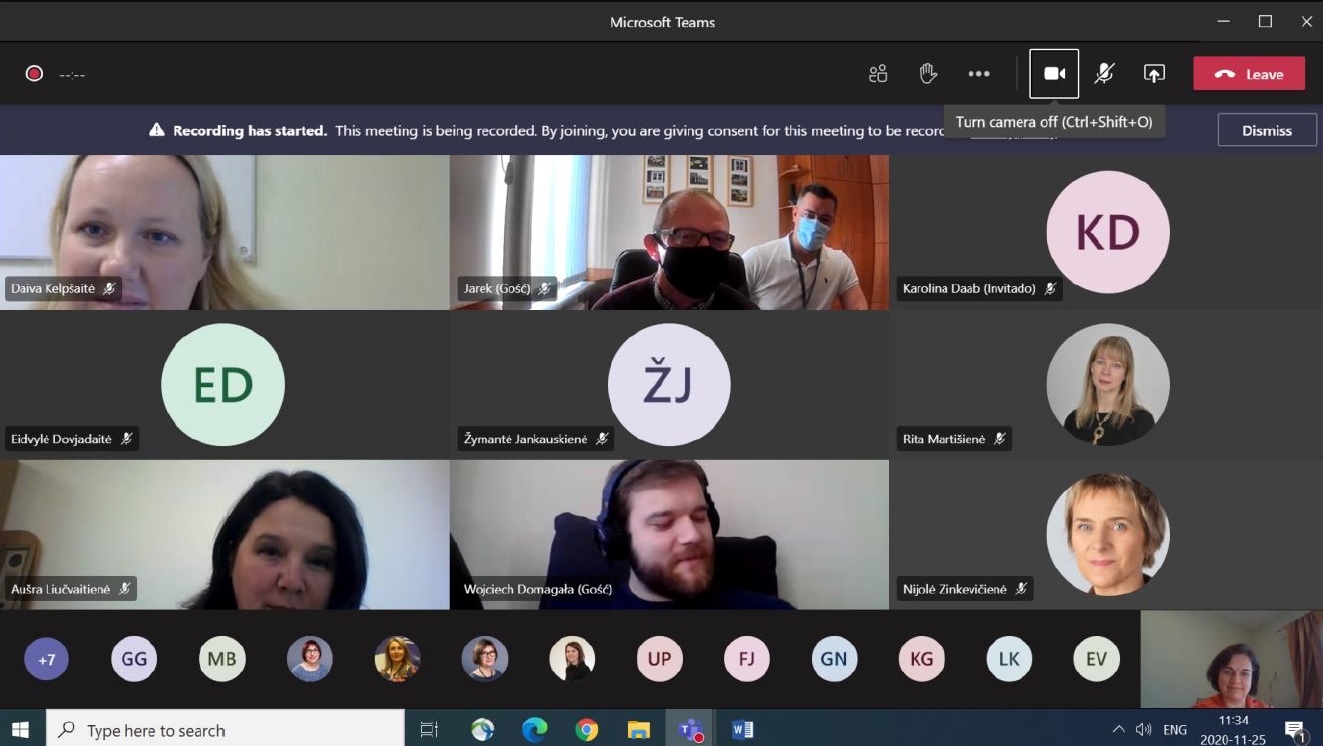Unmute the microphone in toolbar
The width and height of the screenshot is (1323, 746).
click(1104, 74)
